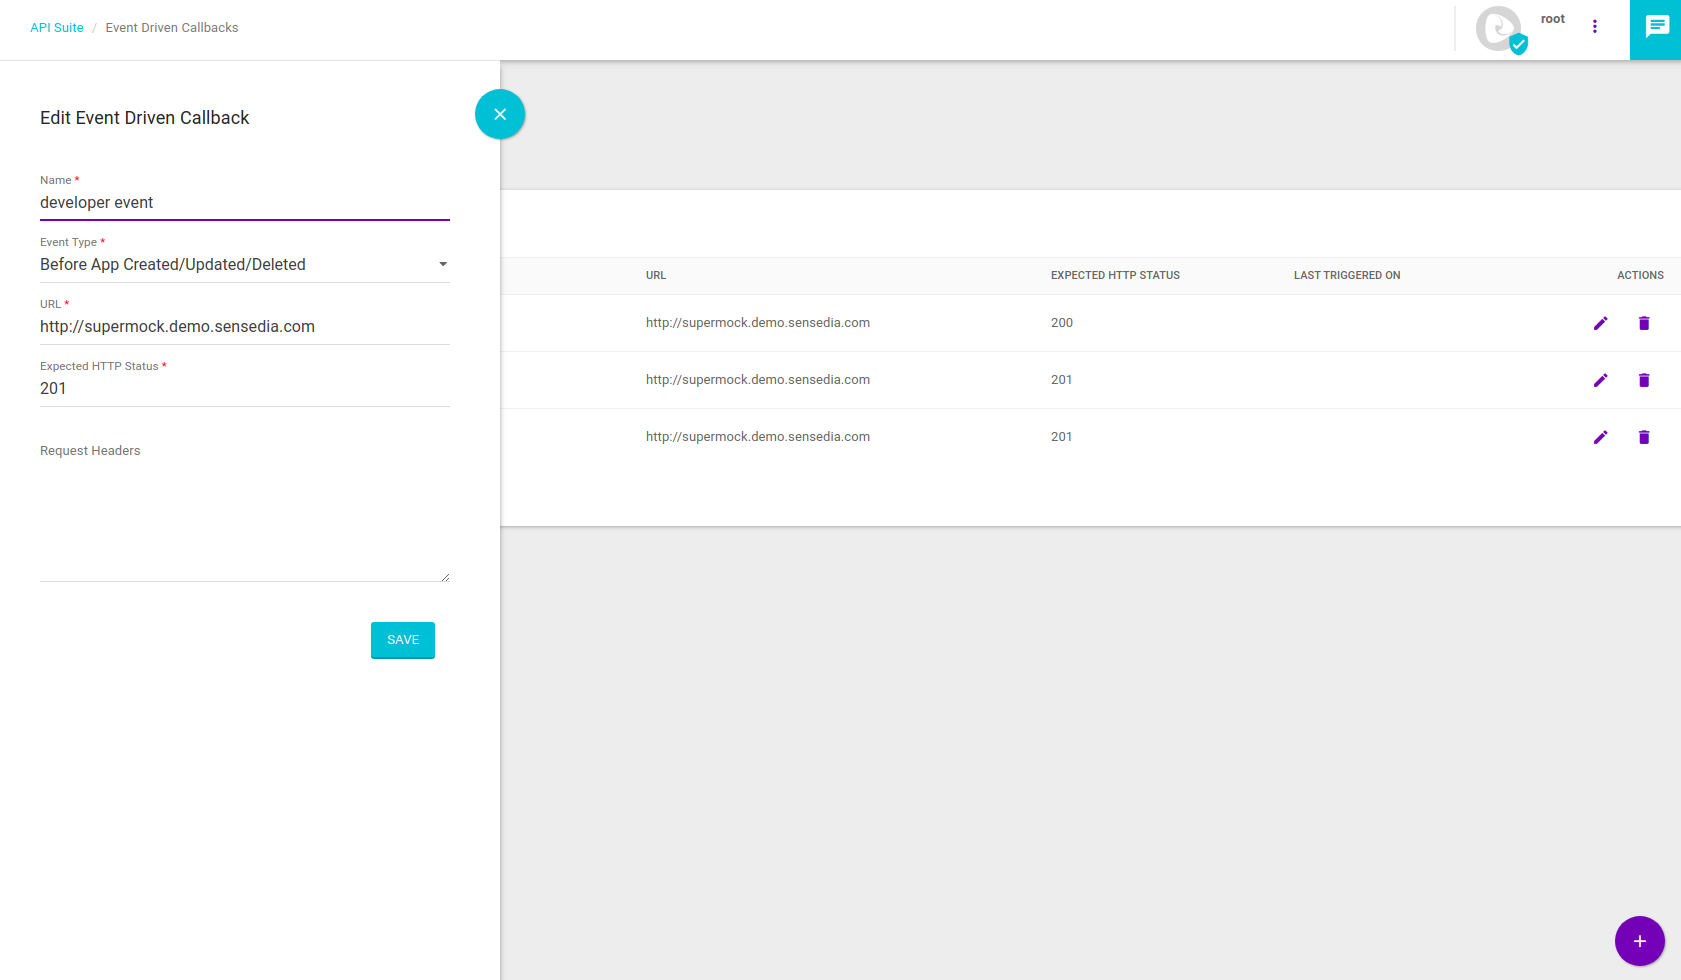Click the Expected HTTP Status field
Image resolution: width=1681 pixels, height=980 pixels.
point(244,389)
